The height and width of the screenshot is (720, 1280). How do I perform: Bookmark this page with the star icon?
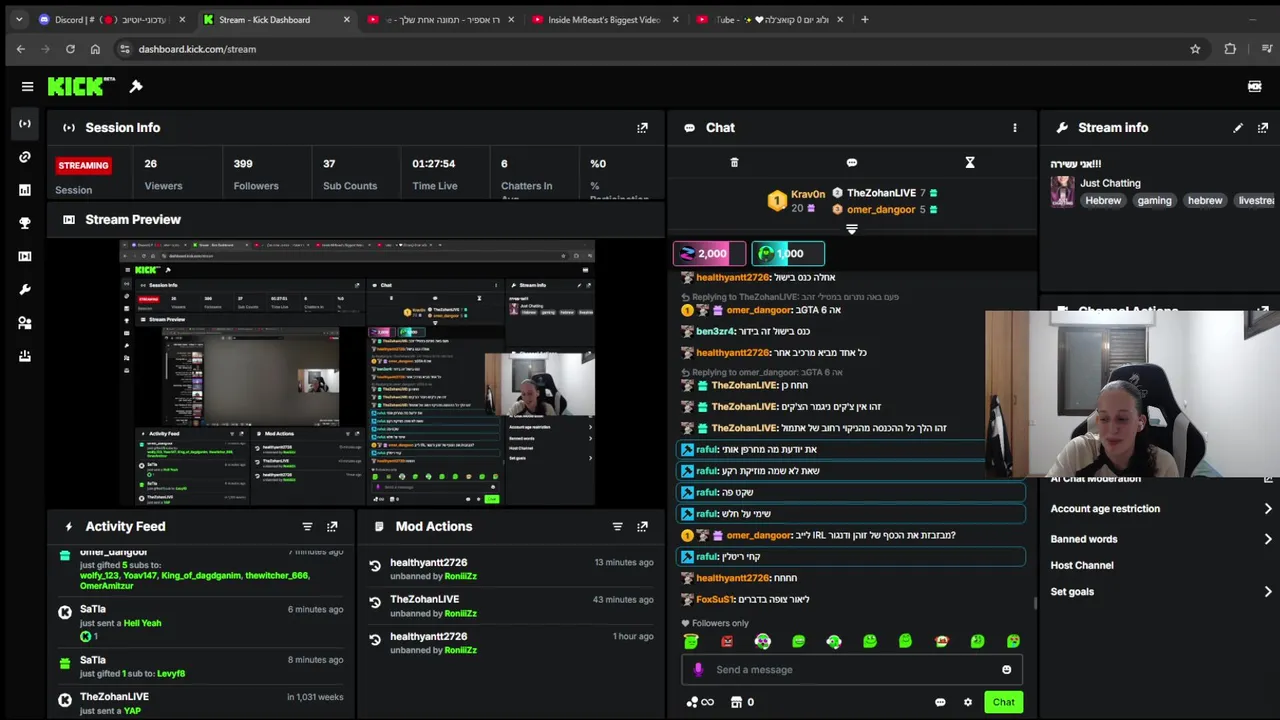(x=1195, y=49)
